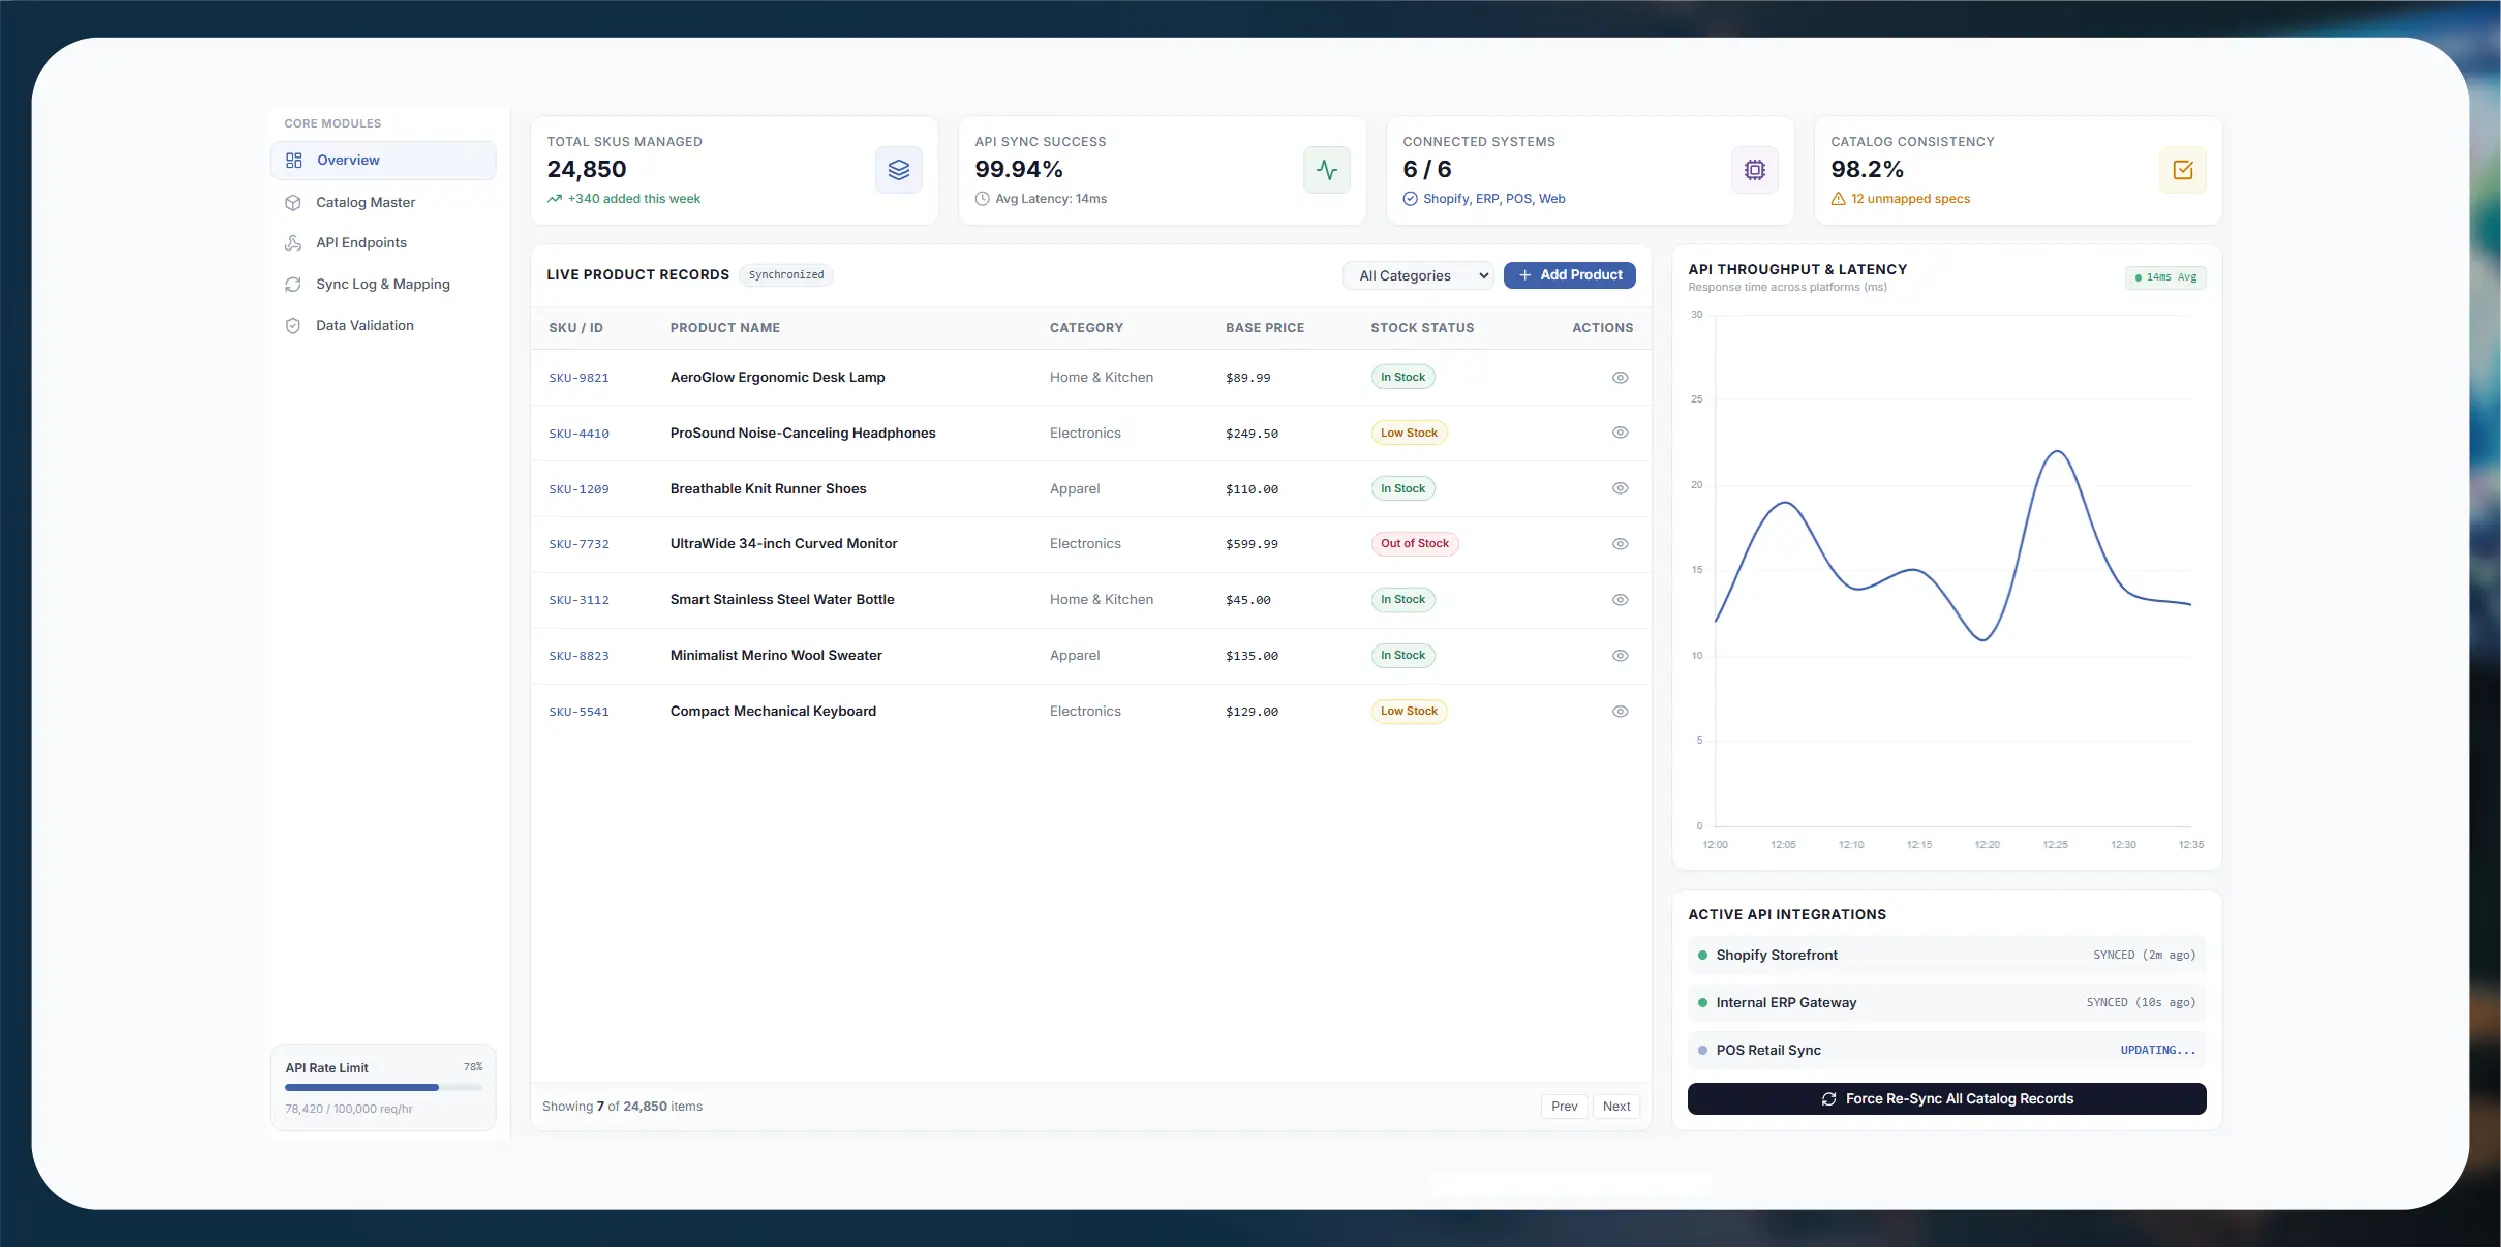The width and height of the screenshot is (2501, 1248).
Task: View details for Smart Stainless Steel Water Bottle
Action: pos(1621,600)
